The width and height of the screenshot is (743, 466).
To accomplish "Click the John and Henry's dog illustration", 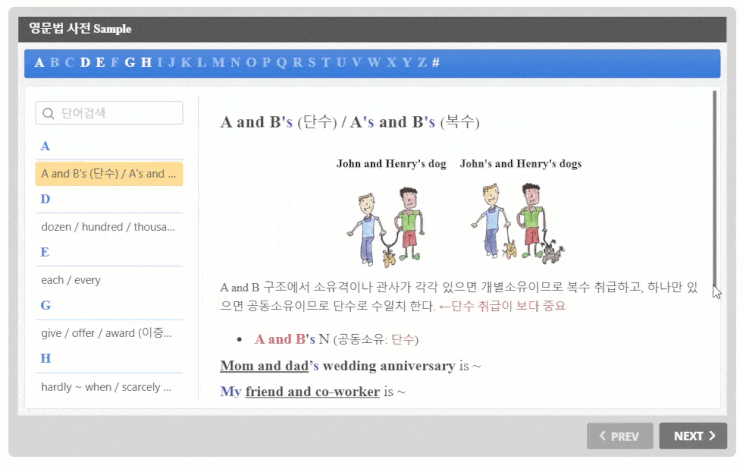I will (387, 227).
